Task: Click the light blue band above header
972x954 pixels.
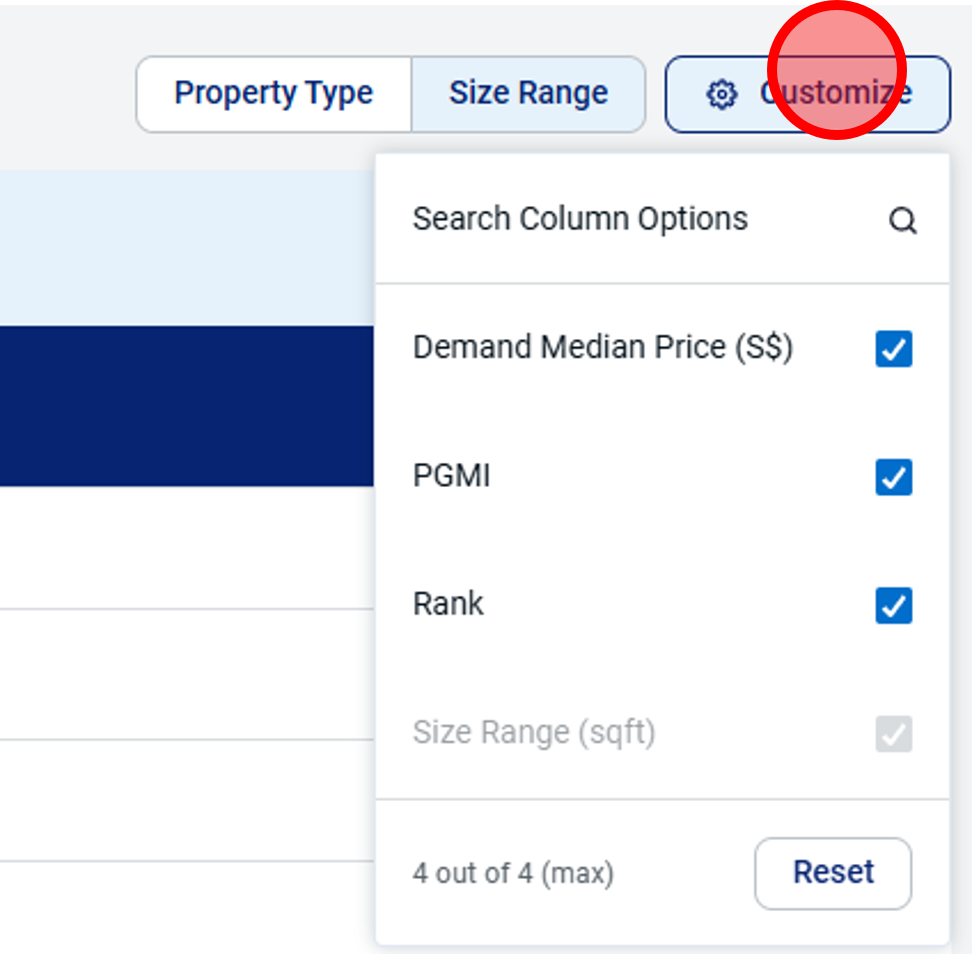Action: pos(187,248)
